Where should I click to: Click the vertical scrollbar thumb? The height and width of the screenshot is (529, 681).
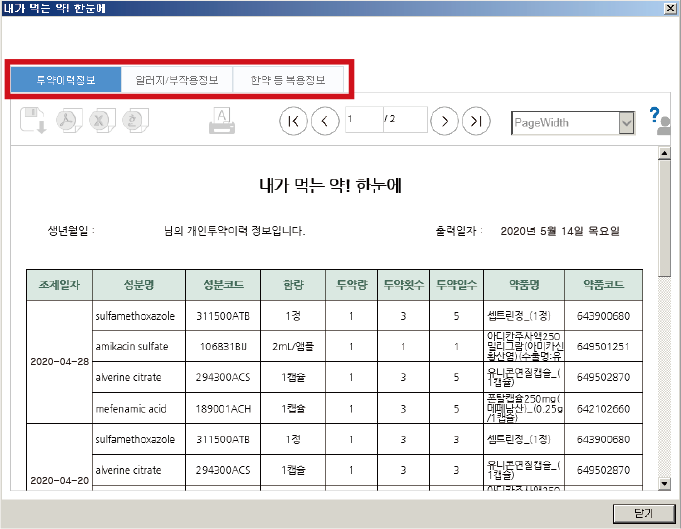pos(664,217)
